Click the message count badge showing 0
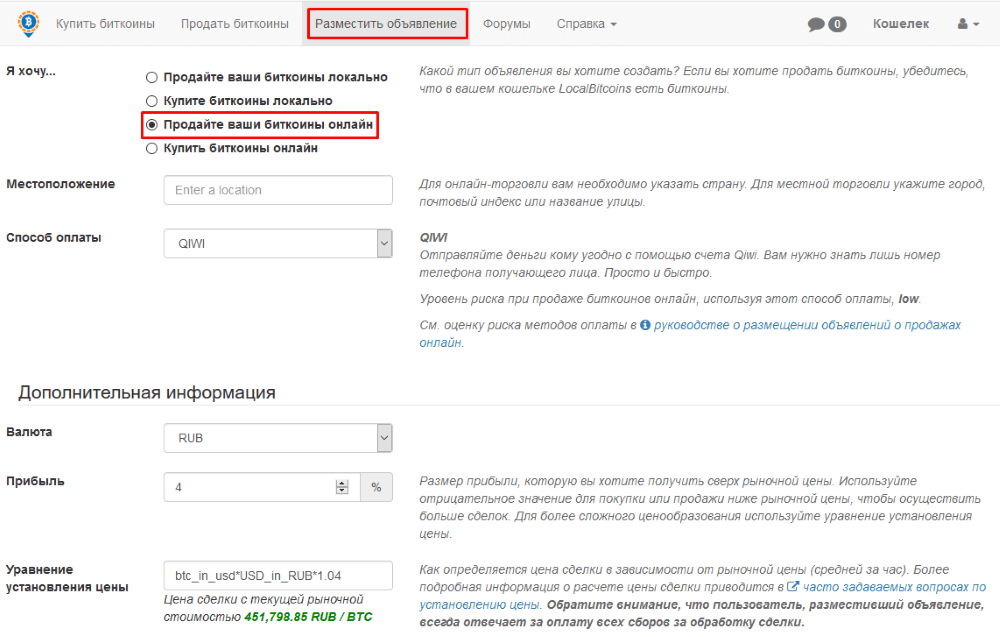Screen dimensions: 1000x637 point(837,24)
